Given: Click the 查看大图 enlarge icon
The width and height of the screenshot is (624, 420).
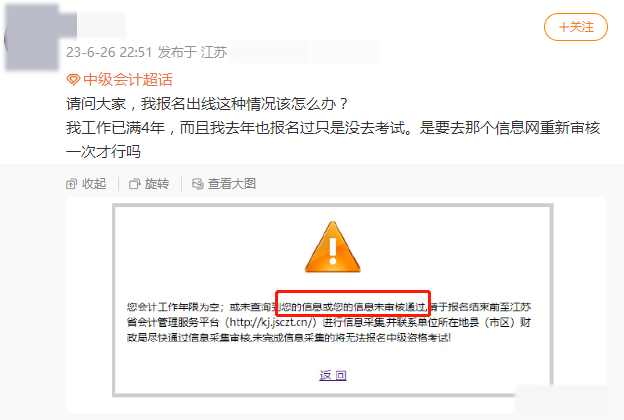Looking at the screenshot, I should click(198, 184).
